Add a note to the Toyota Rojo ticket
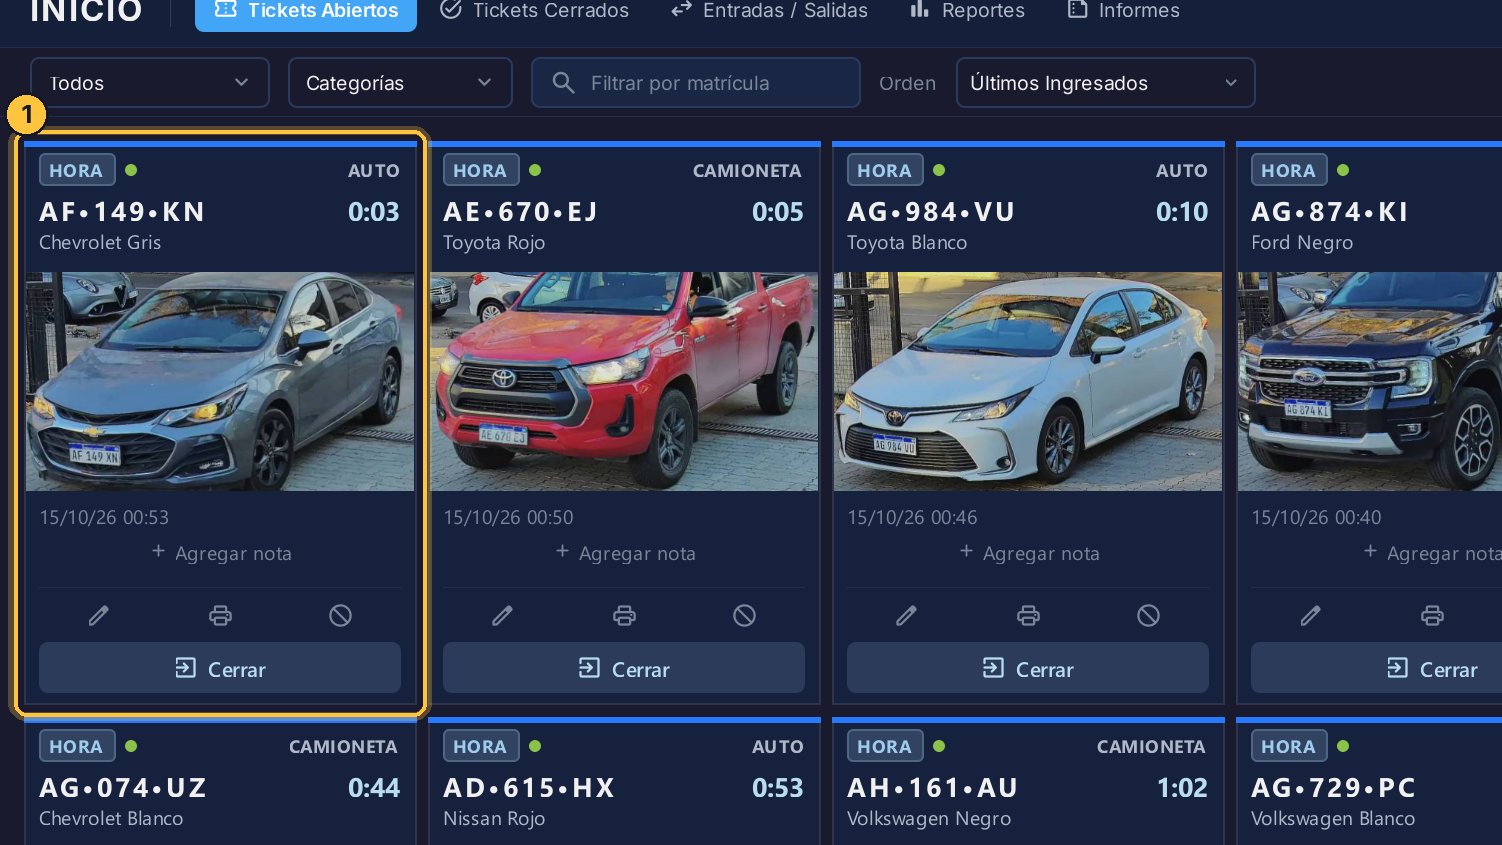 point(625,553)
